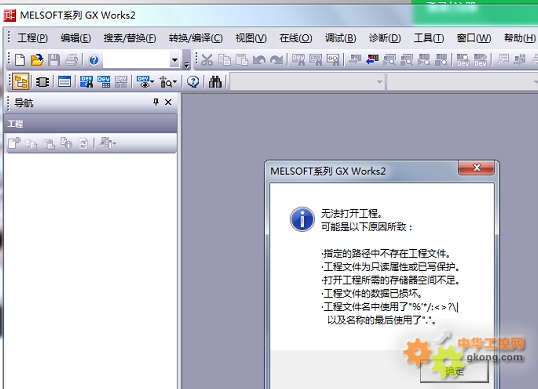Open the first empty gray toolbar combo box

point(307,82)
